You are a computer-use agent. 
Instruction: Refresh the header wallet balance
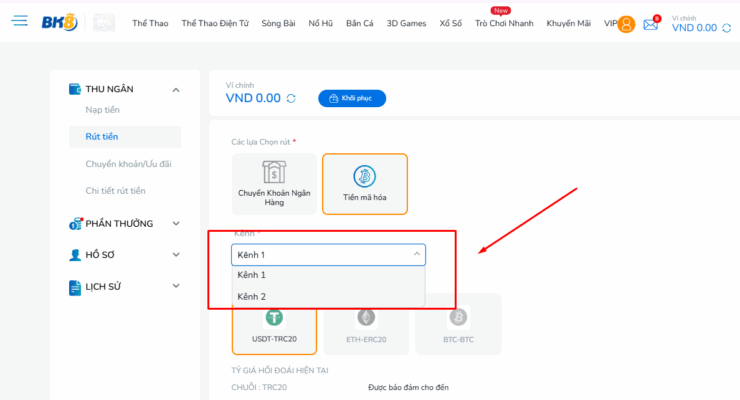tap(727, 28)
